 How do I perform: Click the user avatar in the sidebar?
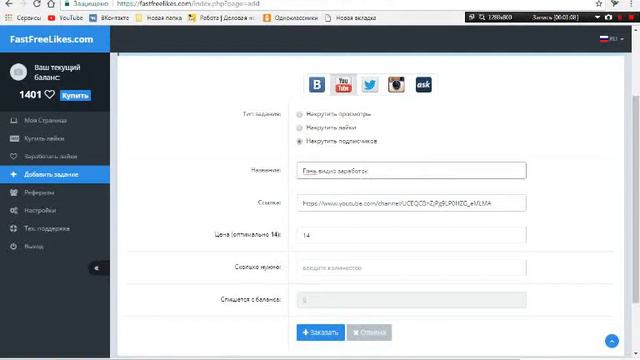click(18, 72)
